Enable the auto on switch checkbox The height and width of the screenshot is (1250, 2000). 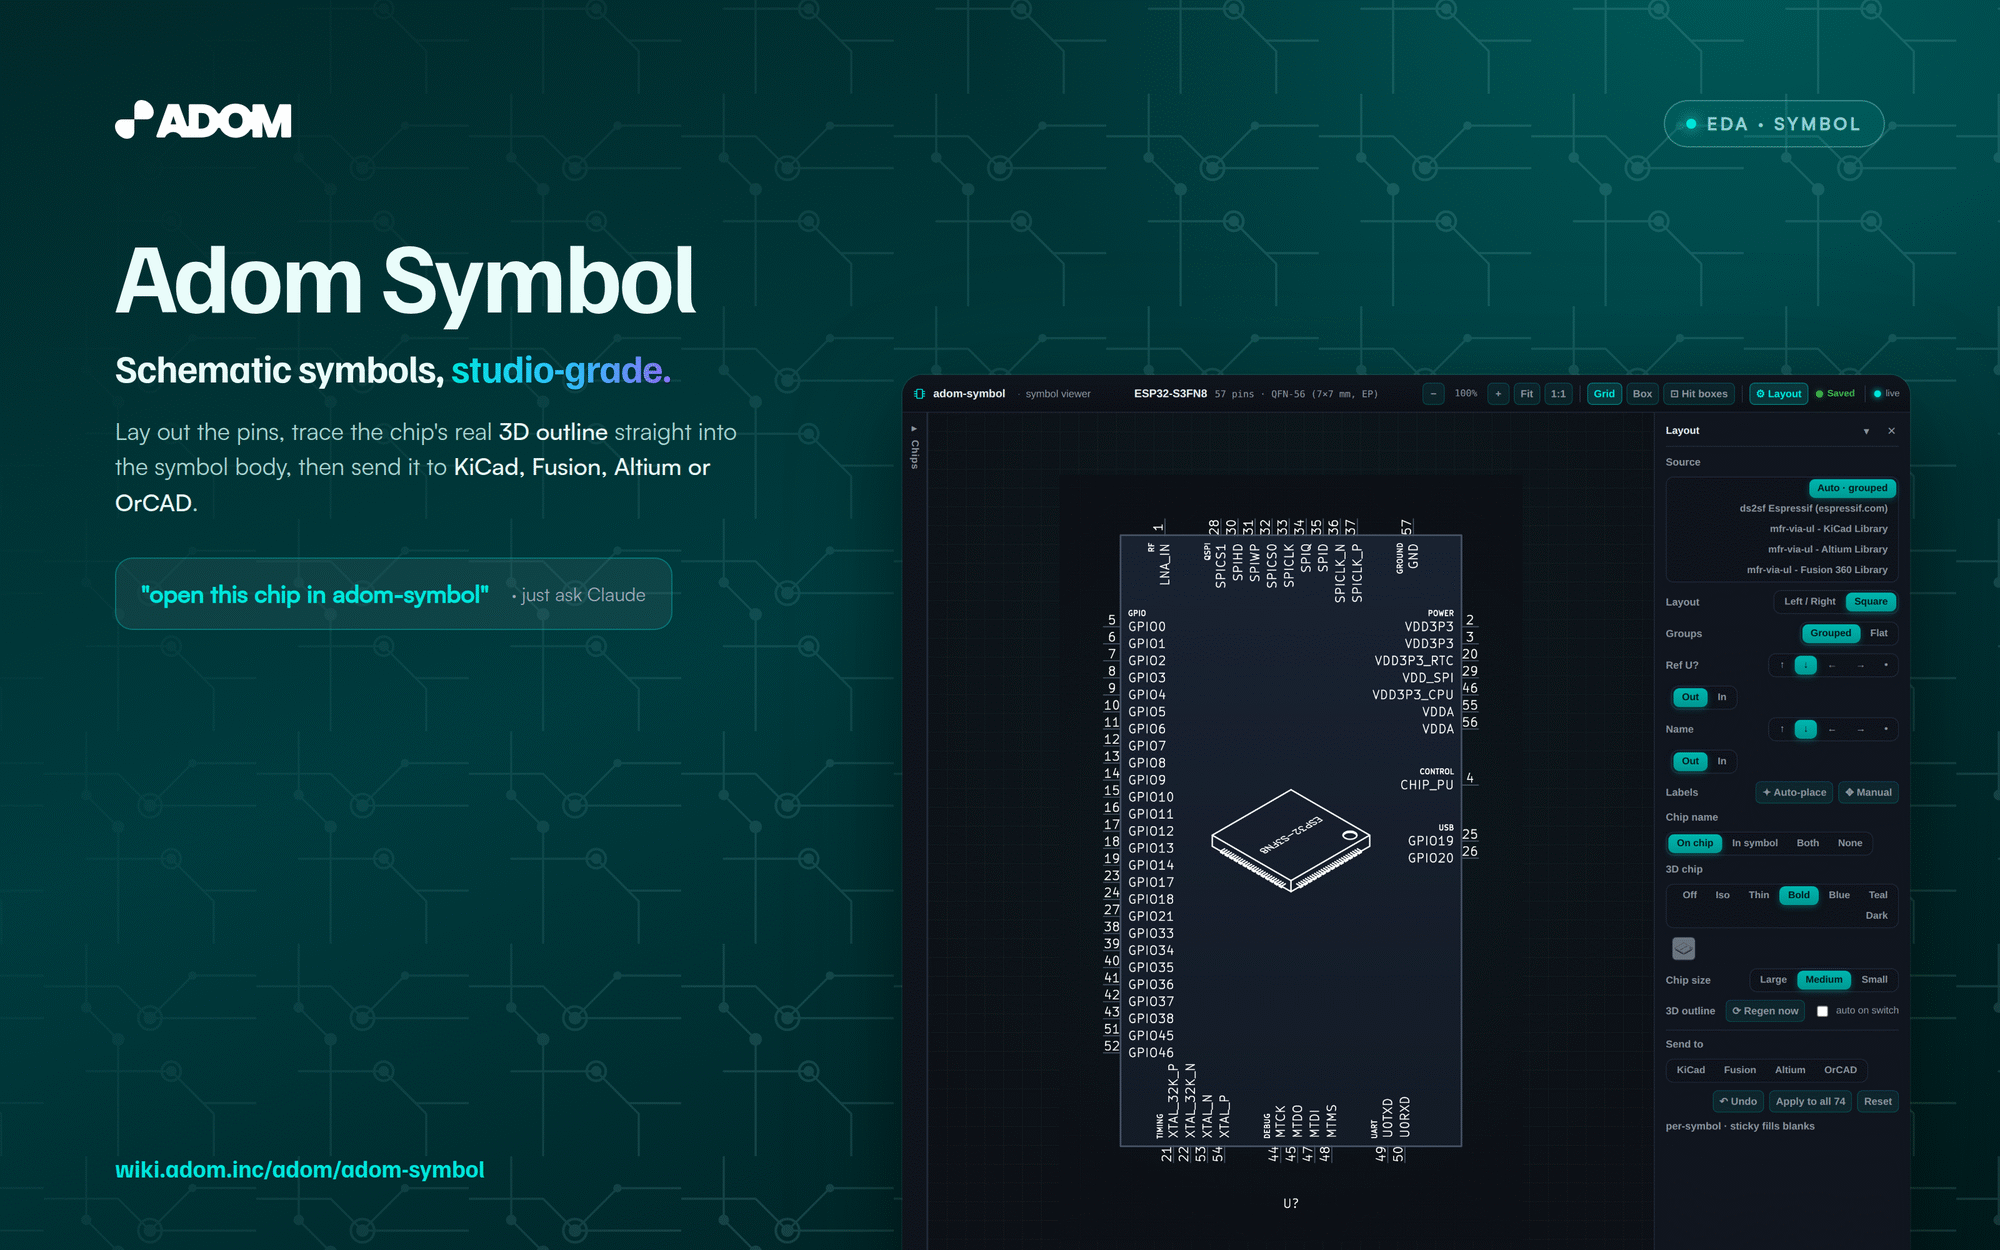pyautogui.click(x=1822, y=1011)
